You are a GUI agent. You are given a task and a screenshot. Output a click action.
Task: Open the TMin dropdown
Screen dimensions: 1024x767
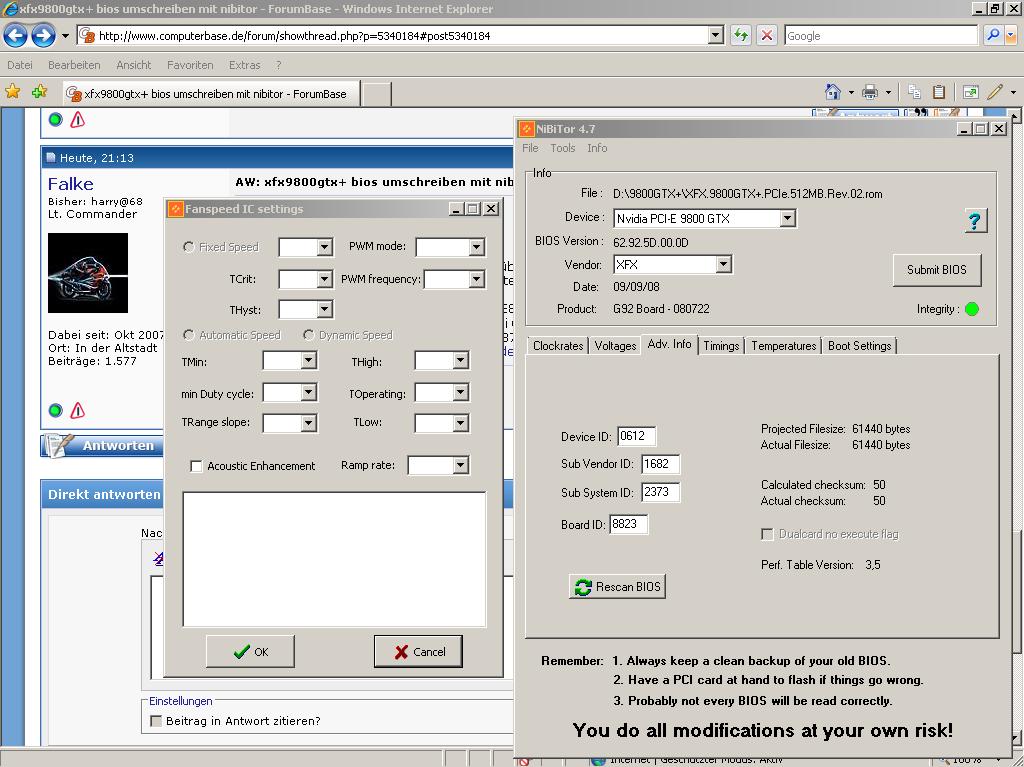click(x=309, y=361)
